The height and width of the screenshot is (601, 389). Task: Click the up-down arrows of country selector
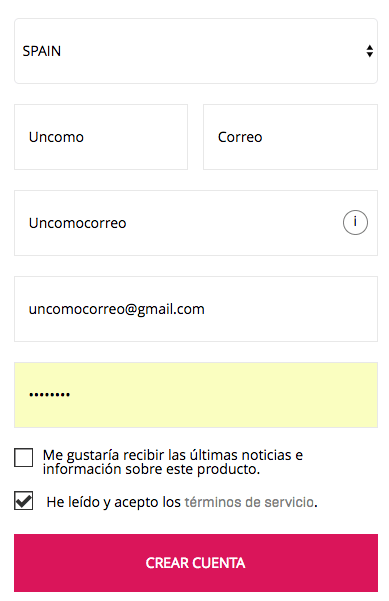[x=369, y=51]
